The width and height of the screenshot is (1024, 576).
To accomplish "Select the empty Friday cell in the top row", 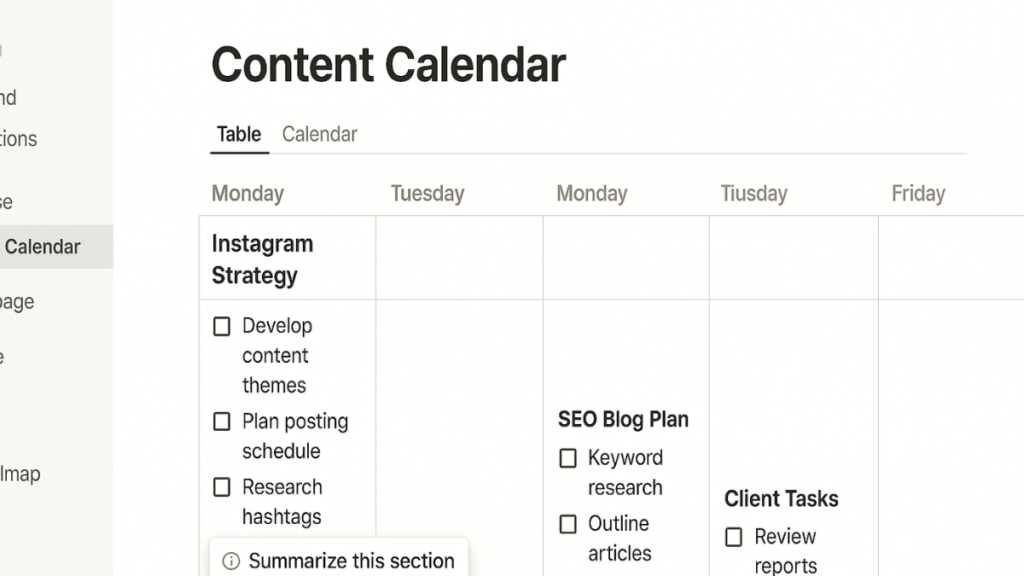I will click(951, 258).
